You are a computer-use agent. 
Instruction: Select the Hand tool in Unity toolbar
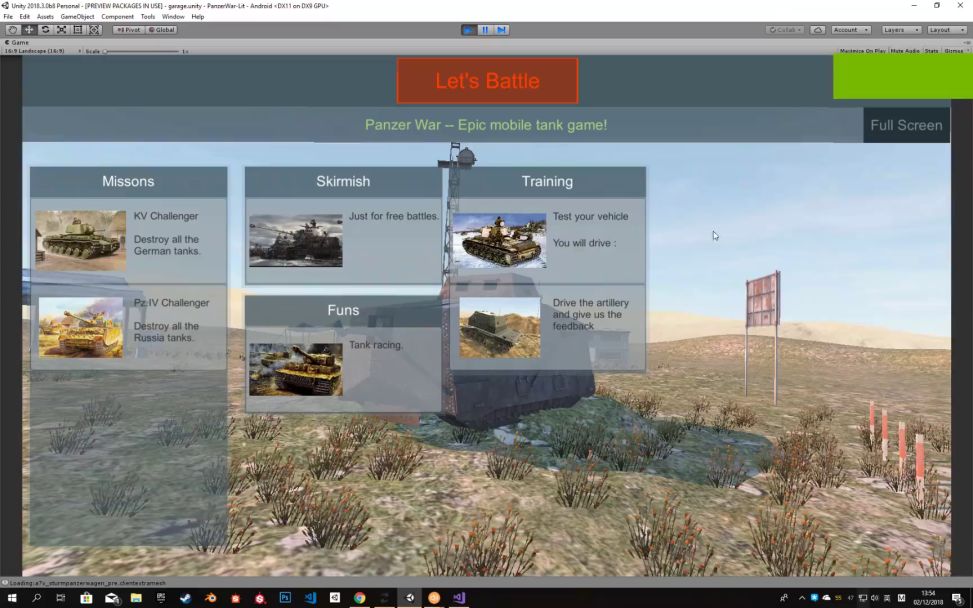13,30
